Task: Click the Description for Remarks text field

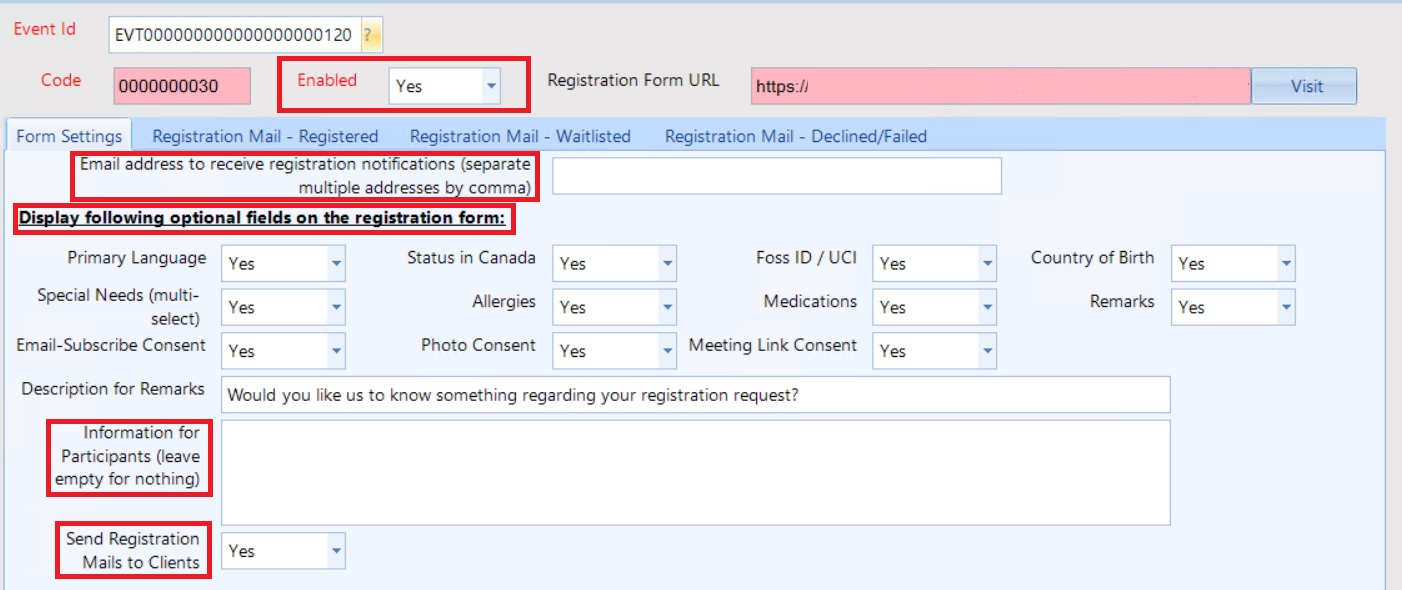Action: 695,395
